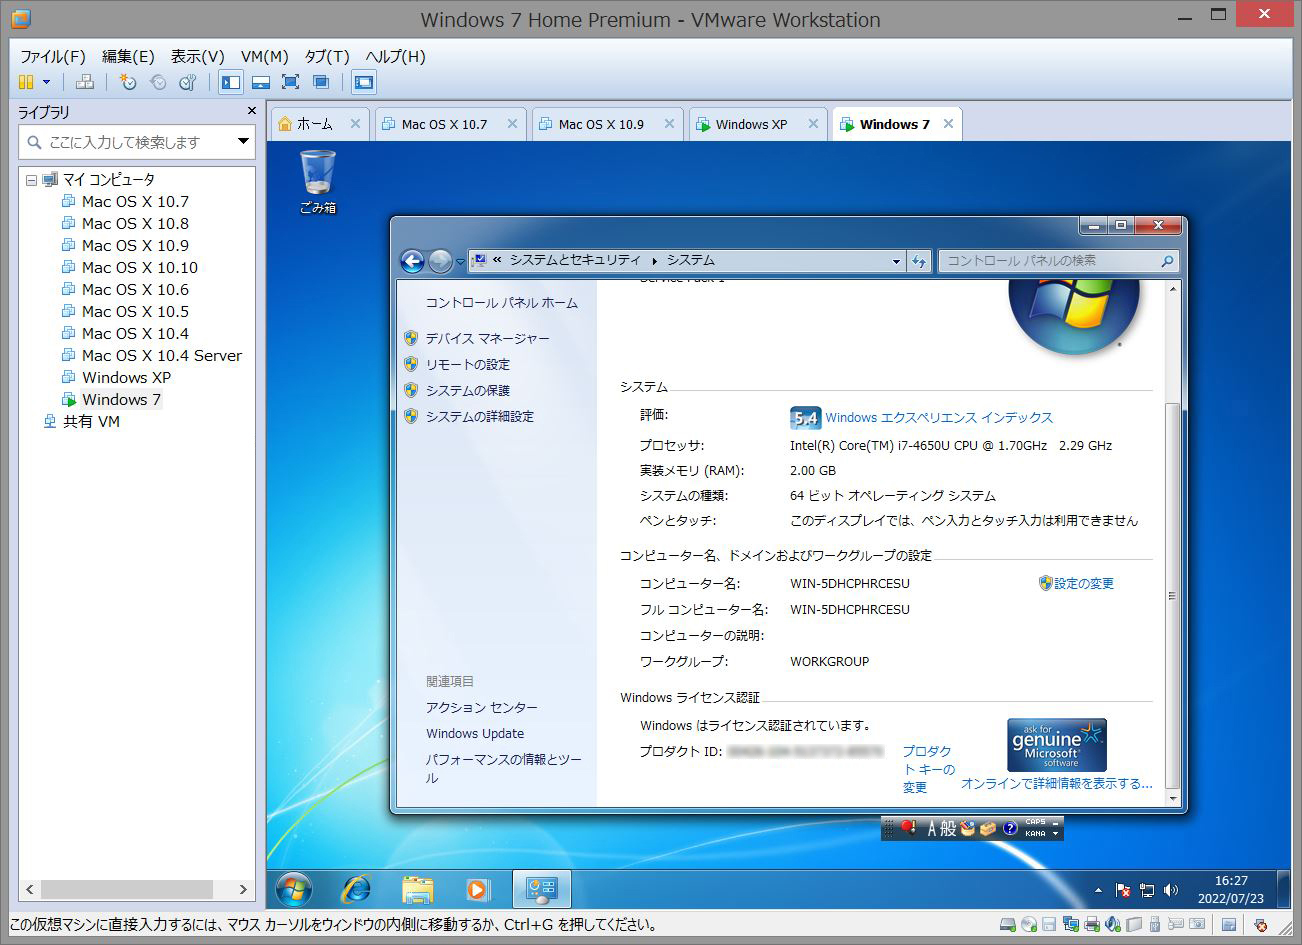Click the IME input mode A button
The image size is (1302, 945).
click(x=932, y=828)
